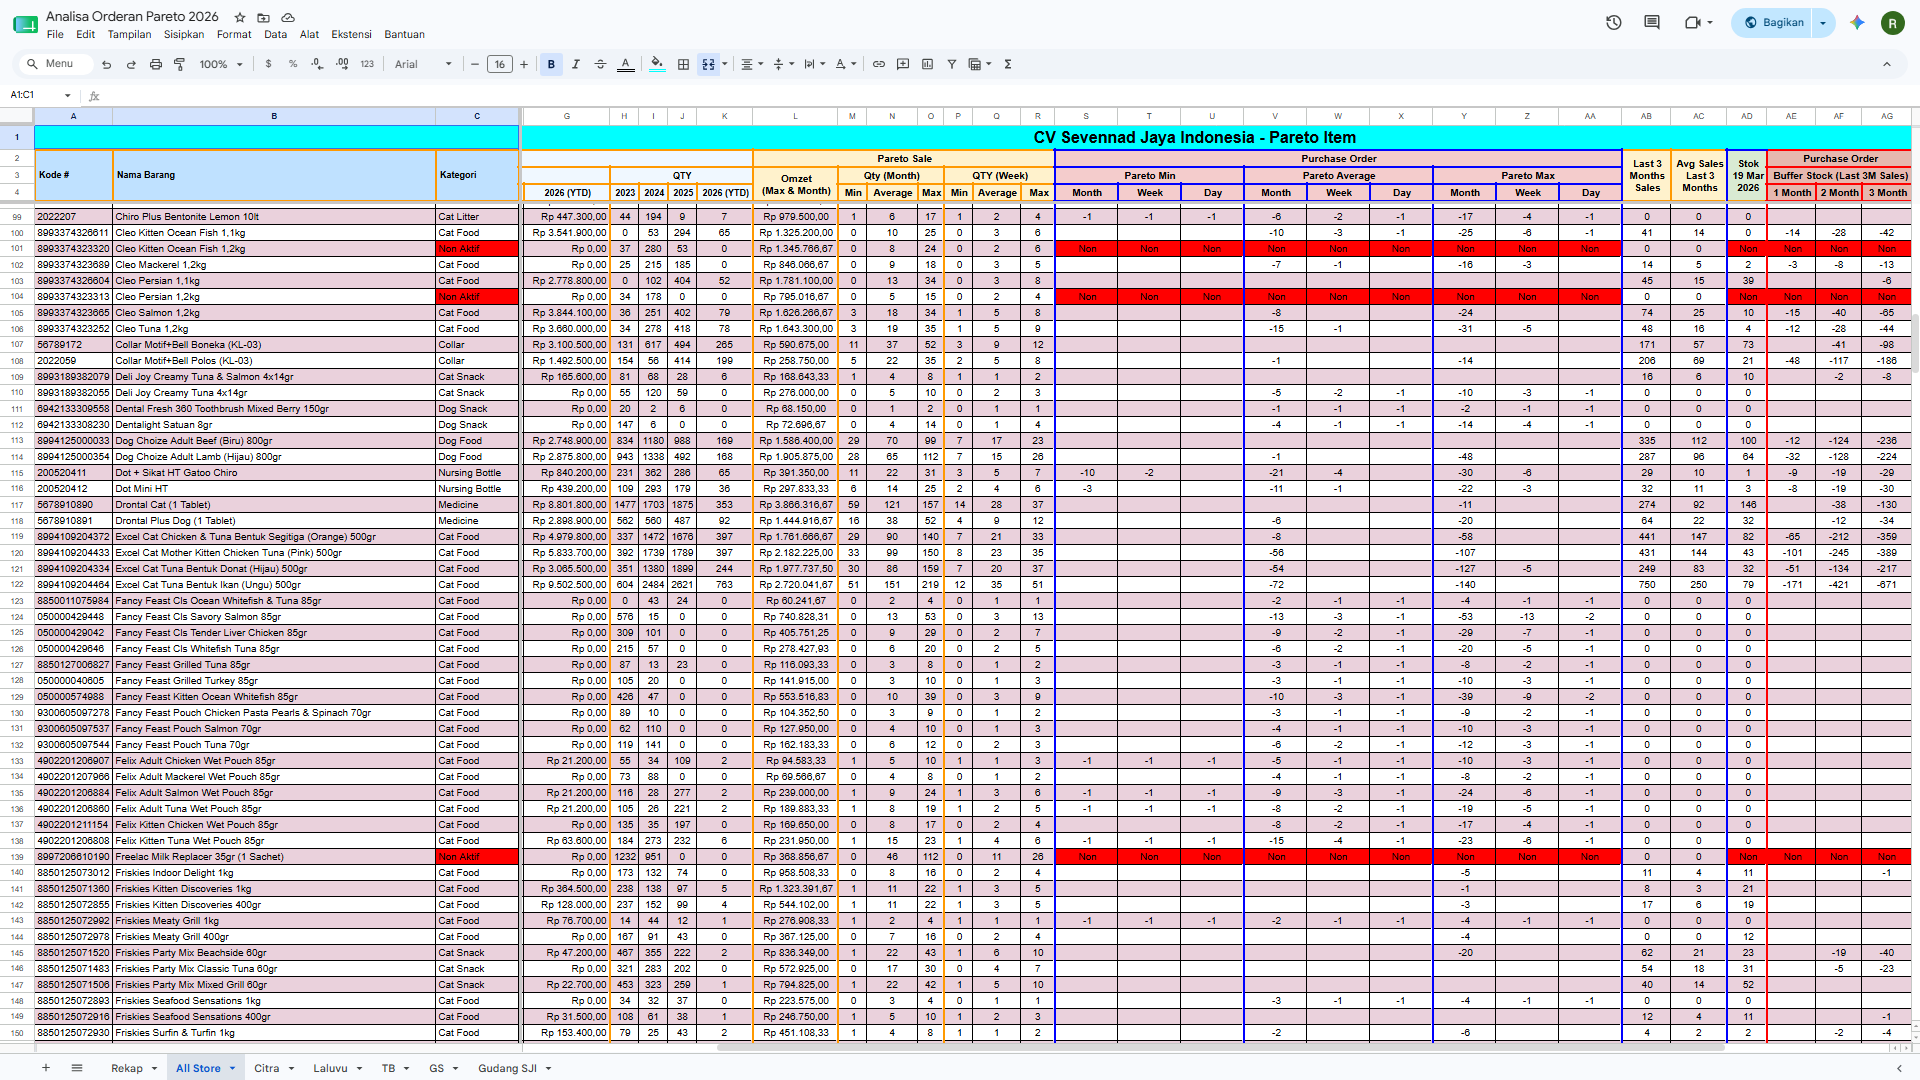
Task: Click the Menu search box
Action: pos(58,64)
